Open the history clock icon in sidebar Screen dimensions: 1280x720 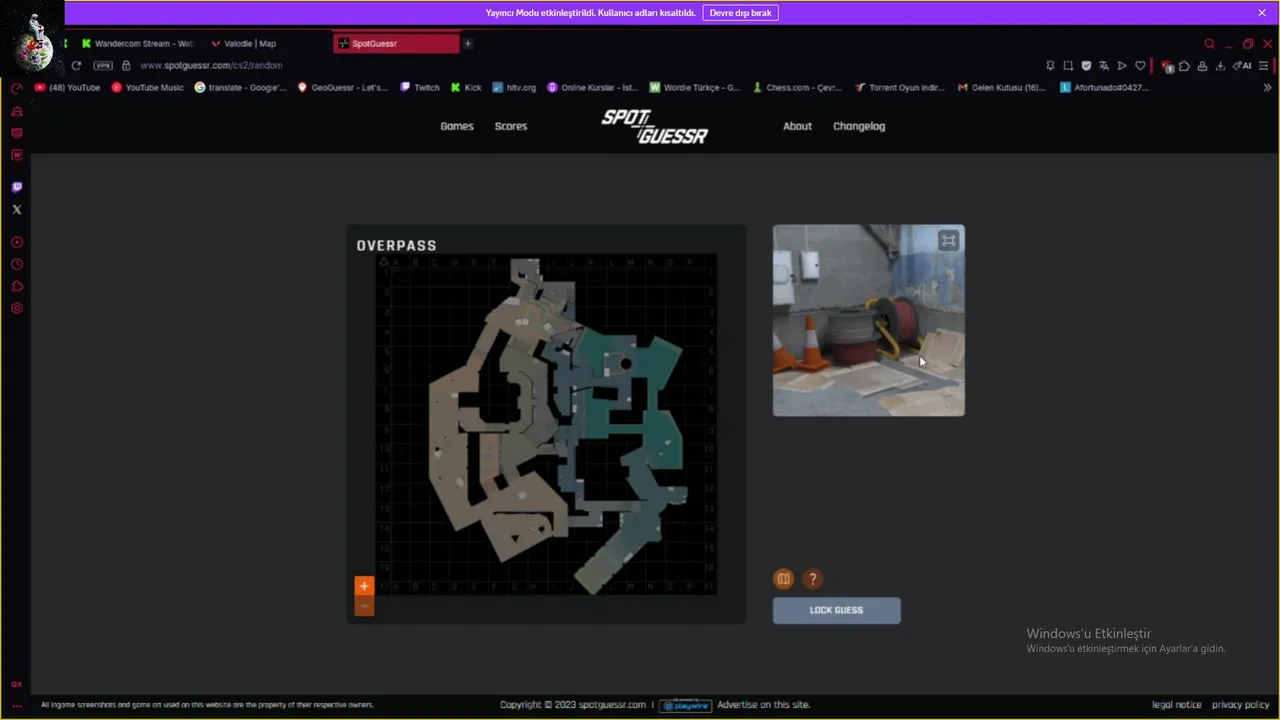[x=17, y=265]
